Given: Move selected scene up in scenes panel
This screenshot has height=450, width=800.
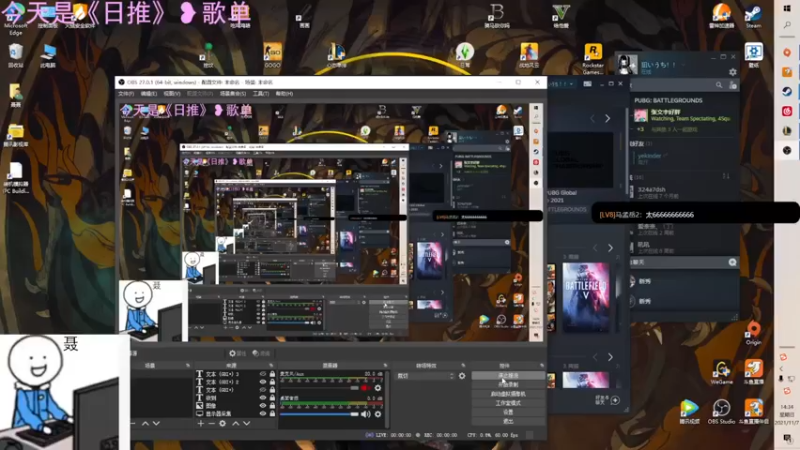Looking at the screenshot, I should 145,423.
